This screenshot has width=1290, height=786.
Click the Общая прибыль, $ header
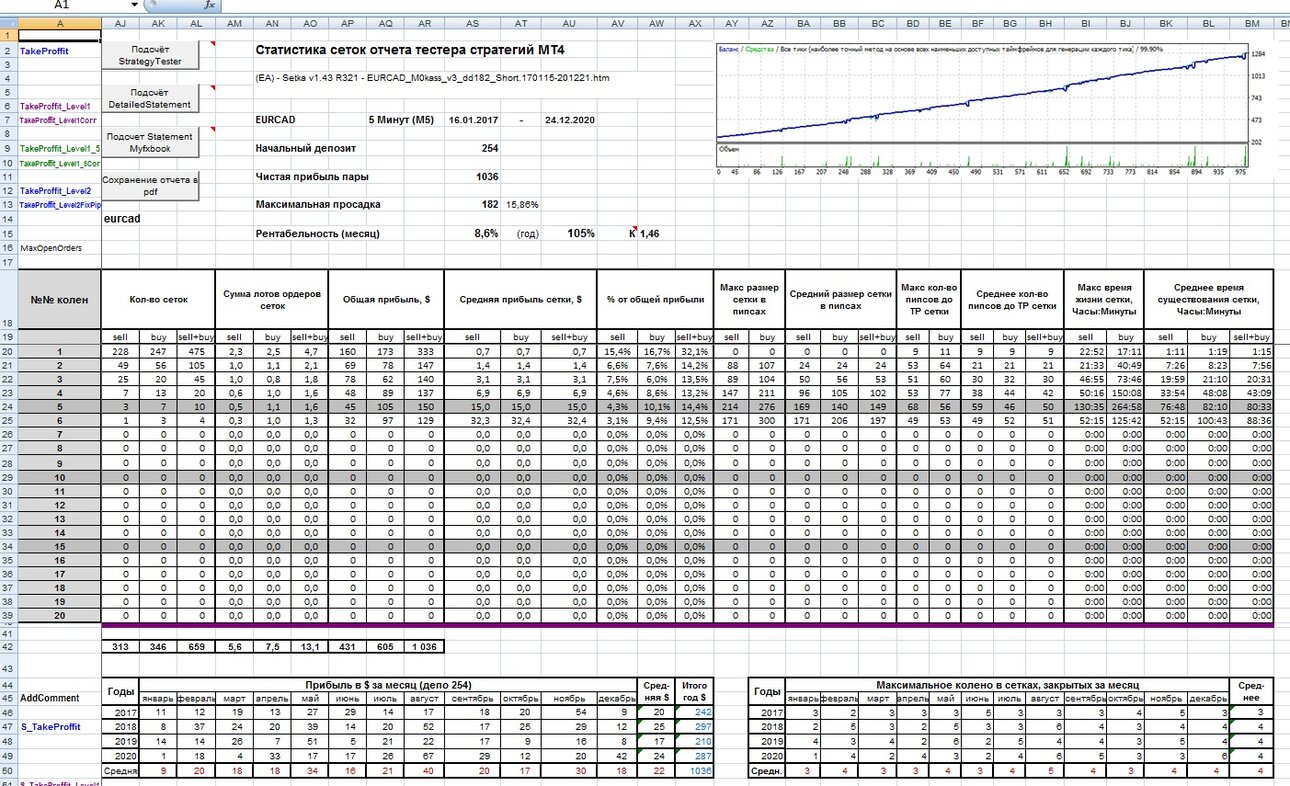pyautogui.click(x=385, y=299)
